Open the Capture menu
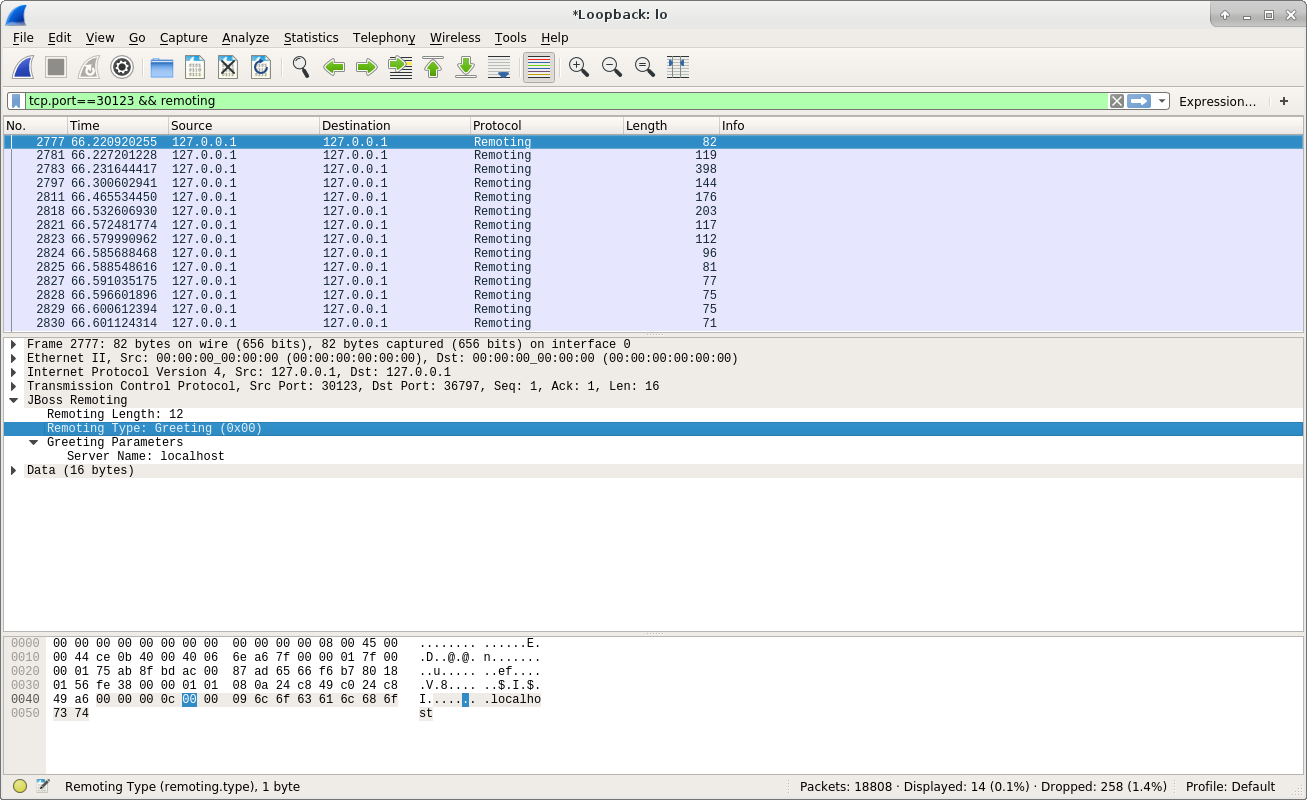The width and height of the screenshot is (1307, 800). pyautogui.click(x=184, y=37)
